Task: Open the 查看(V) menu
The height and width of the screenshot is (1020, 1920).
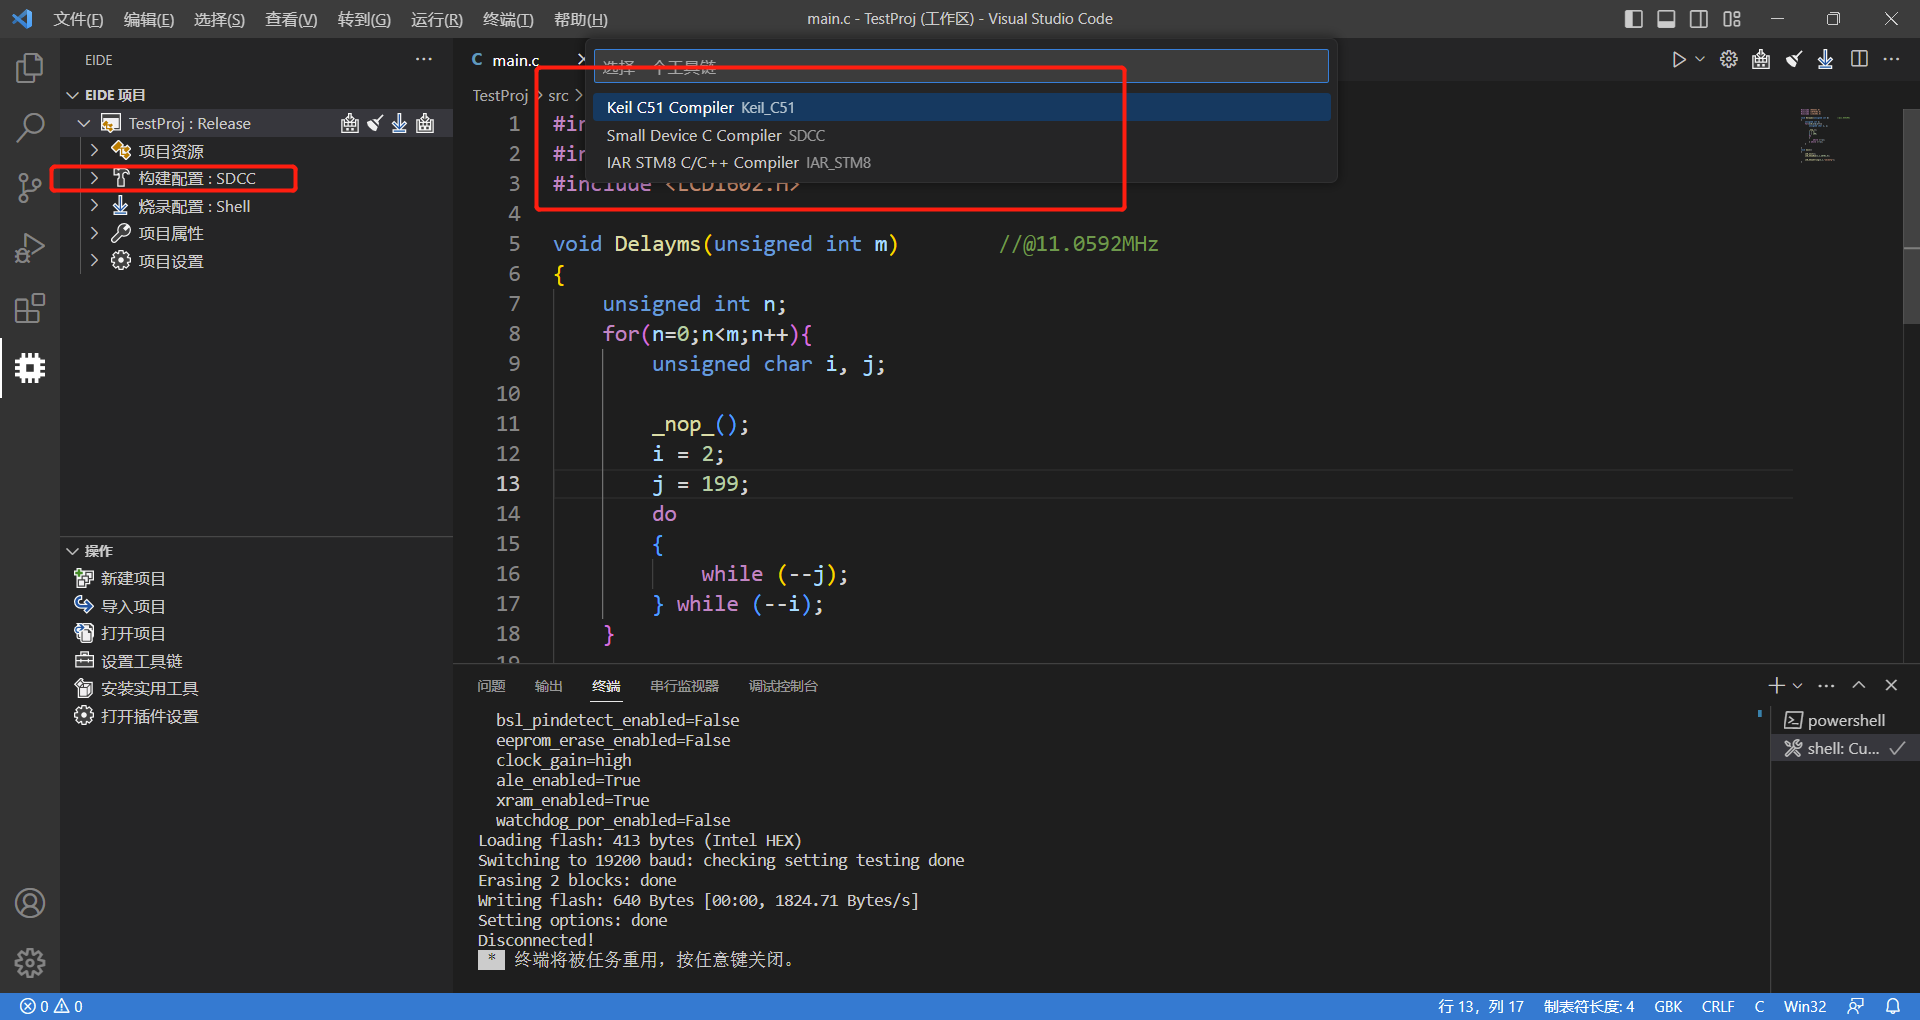Action: coord(291,19)
